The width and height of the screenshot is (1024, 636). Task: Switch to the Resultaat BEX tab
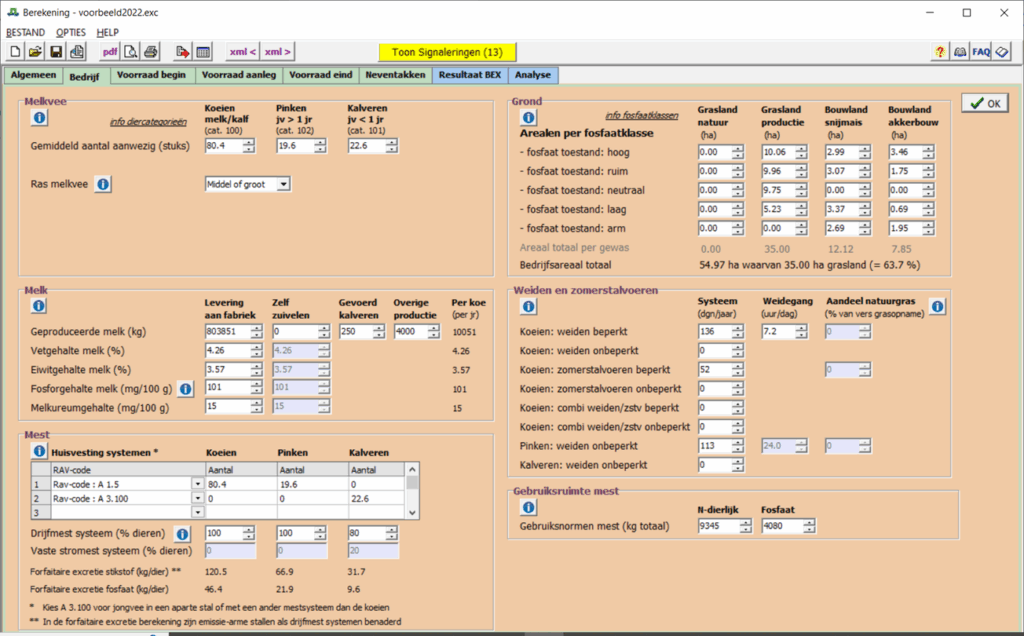pyautogui.click(x=469, y=75)
